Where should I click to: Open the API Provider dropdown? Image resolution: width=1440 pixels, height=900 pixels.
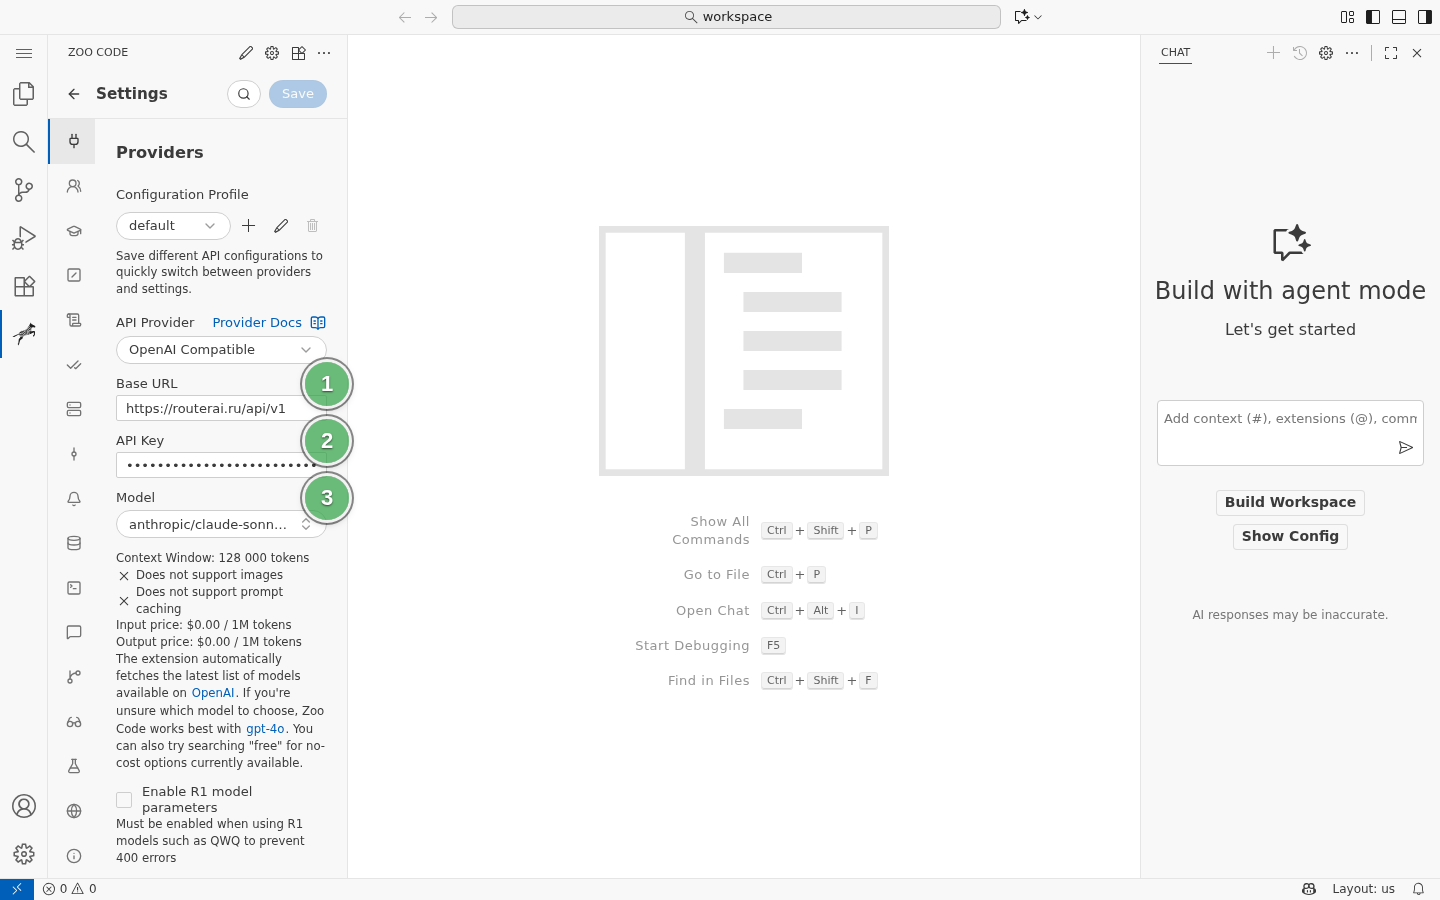click(221, 350)
